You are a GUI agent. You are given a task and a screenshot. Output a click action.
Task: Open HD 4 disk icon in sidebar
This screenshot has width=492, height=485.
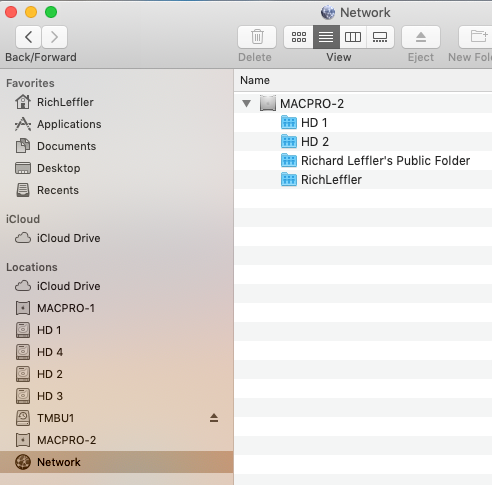click(x=23, y=352)
